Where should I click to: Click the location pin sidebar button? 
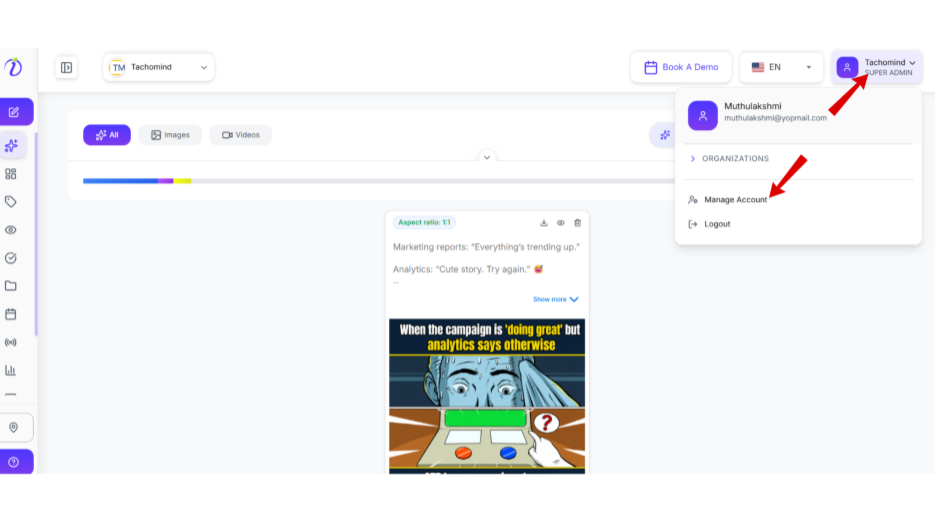point(14,427)
